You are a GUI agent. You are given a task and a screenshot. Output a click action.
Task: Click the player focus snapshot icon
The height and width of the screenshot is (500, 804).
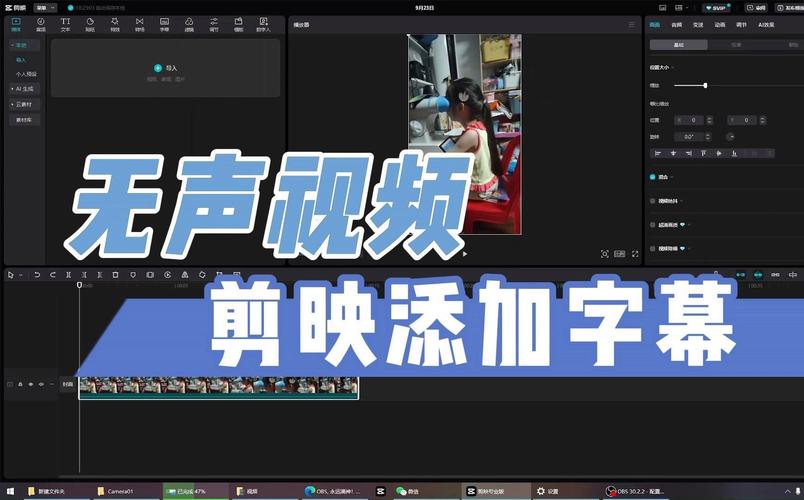point(605,254)
